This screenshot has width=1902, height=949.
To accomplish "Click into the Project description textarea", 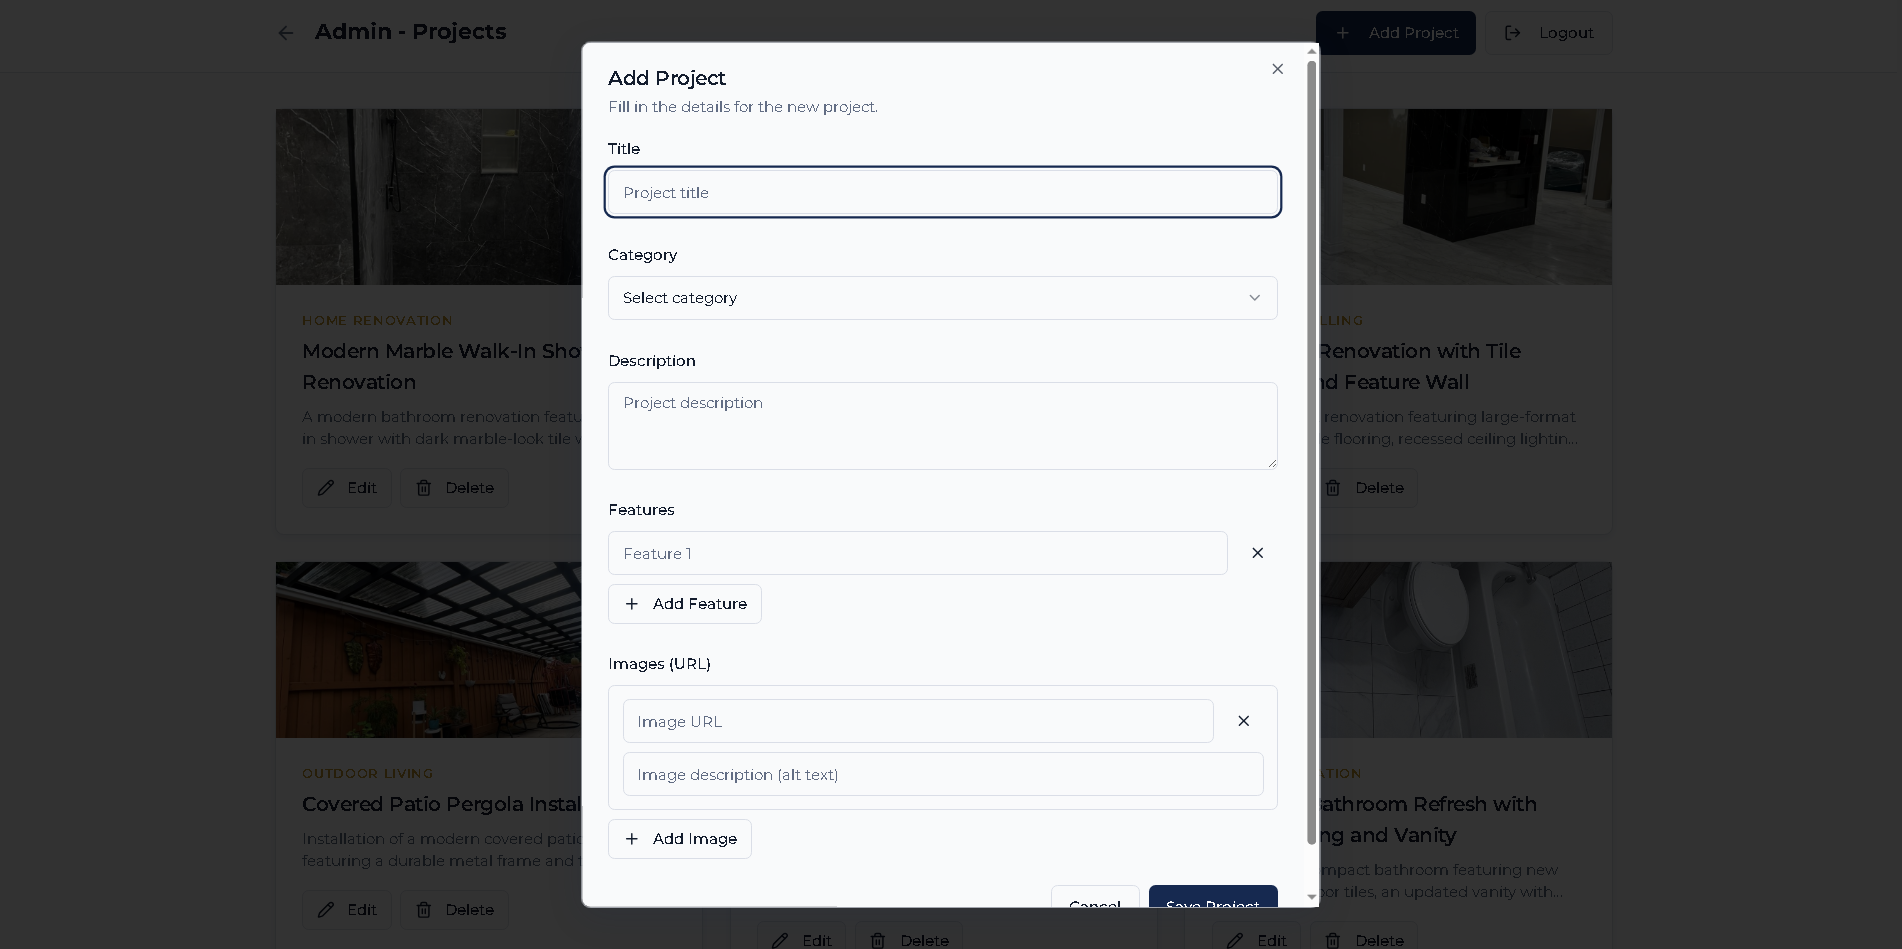I will click(942, 426).
